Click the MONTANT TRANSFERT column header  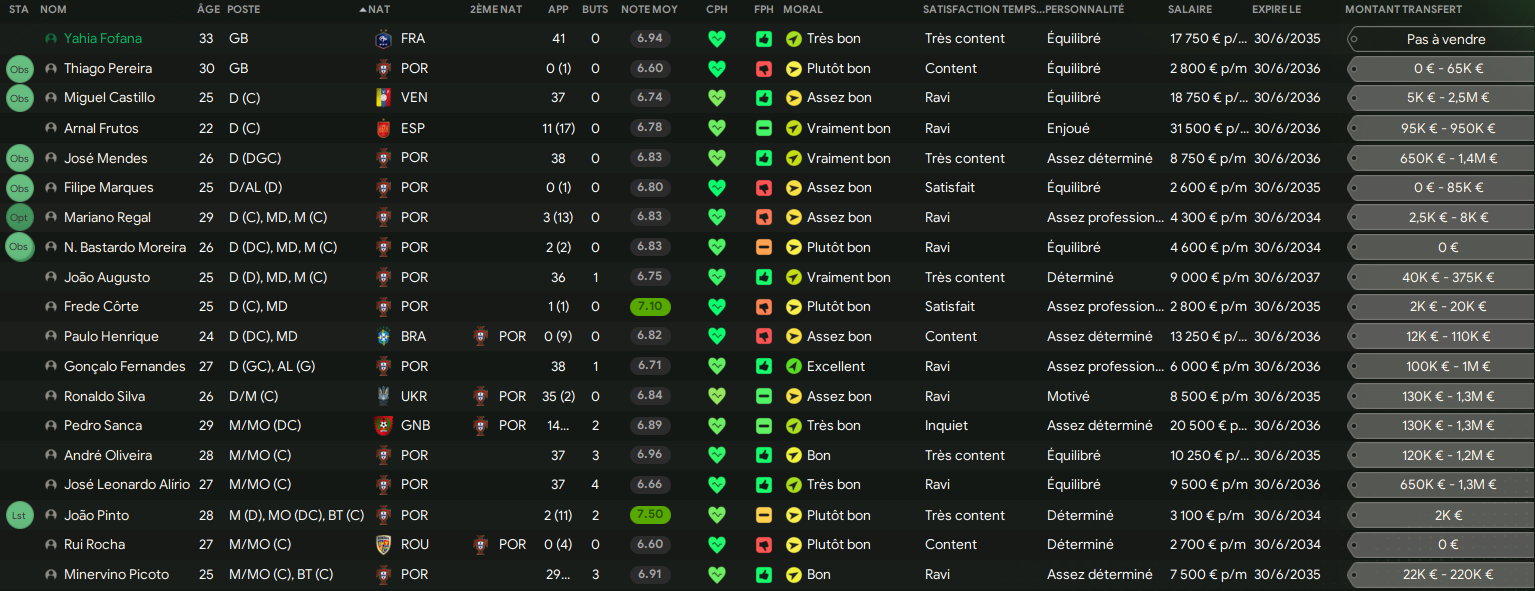coord(1403,9)
